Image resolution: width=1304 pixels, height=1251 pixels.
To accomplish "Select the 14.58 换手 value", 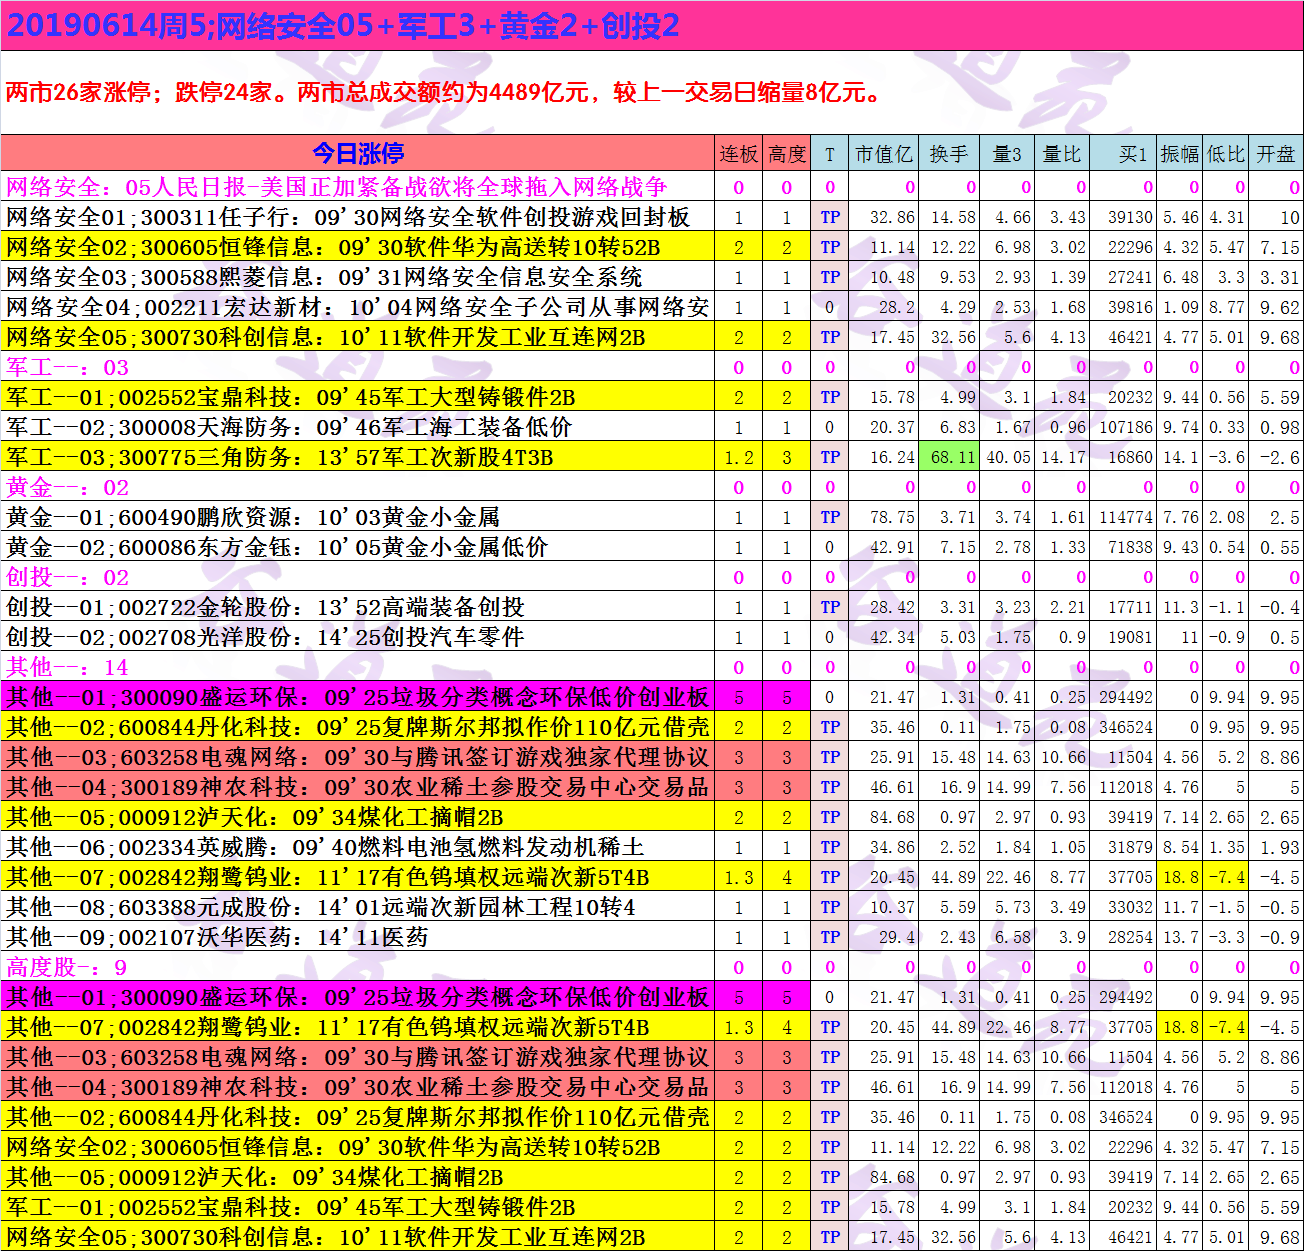I will pos(953,217).
